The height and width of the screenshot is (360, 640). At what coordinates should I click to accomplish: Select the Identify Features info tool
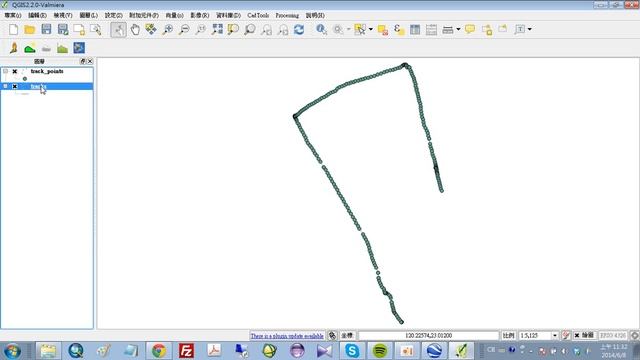coord(321,29)
